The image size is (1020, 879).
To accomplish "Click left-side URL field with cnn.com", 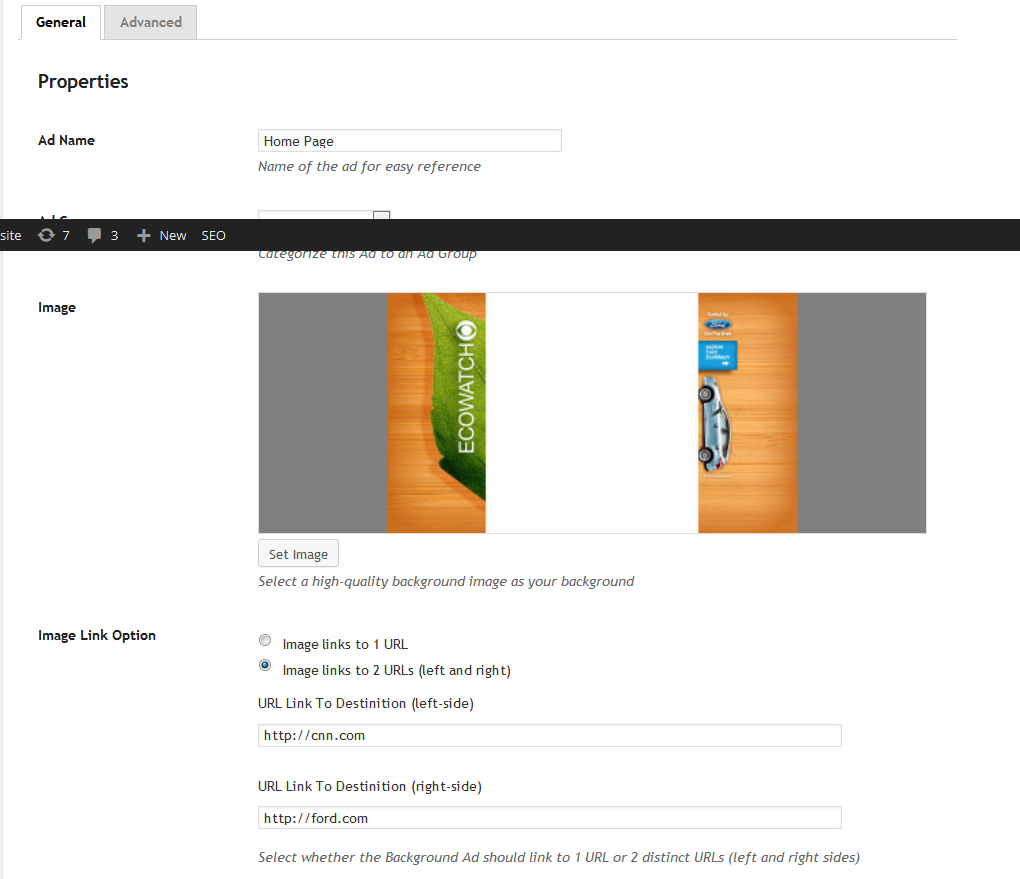I will pos(550,735).
